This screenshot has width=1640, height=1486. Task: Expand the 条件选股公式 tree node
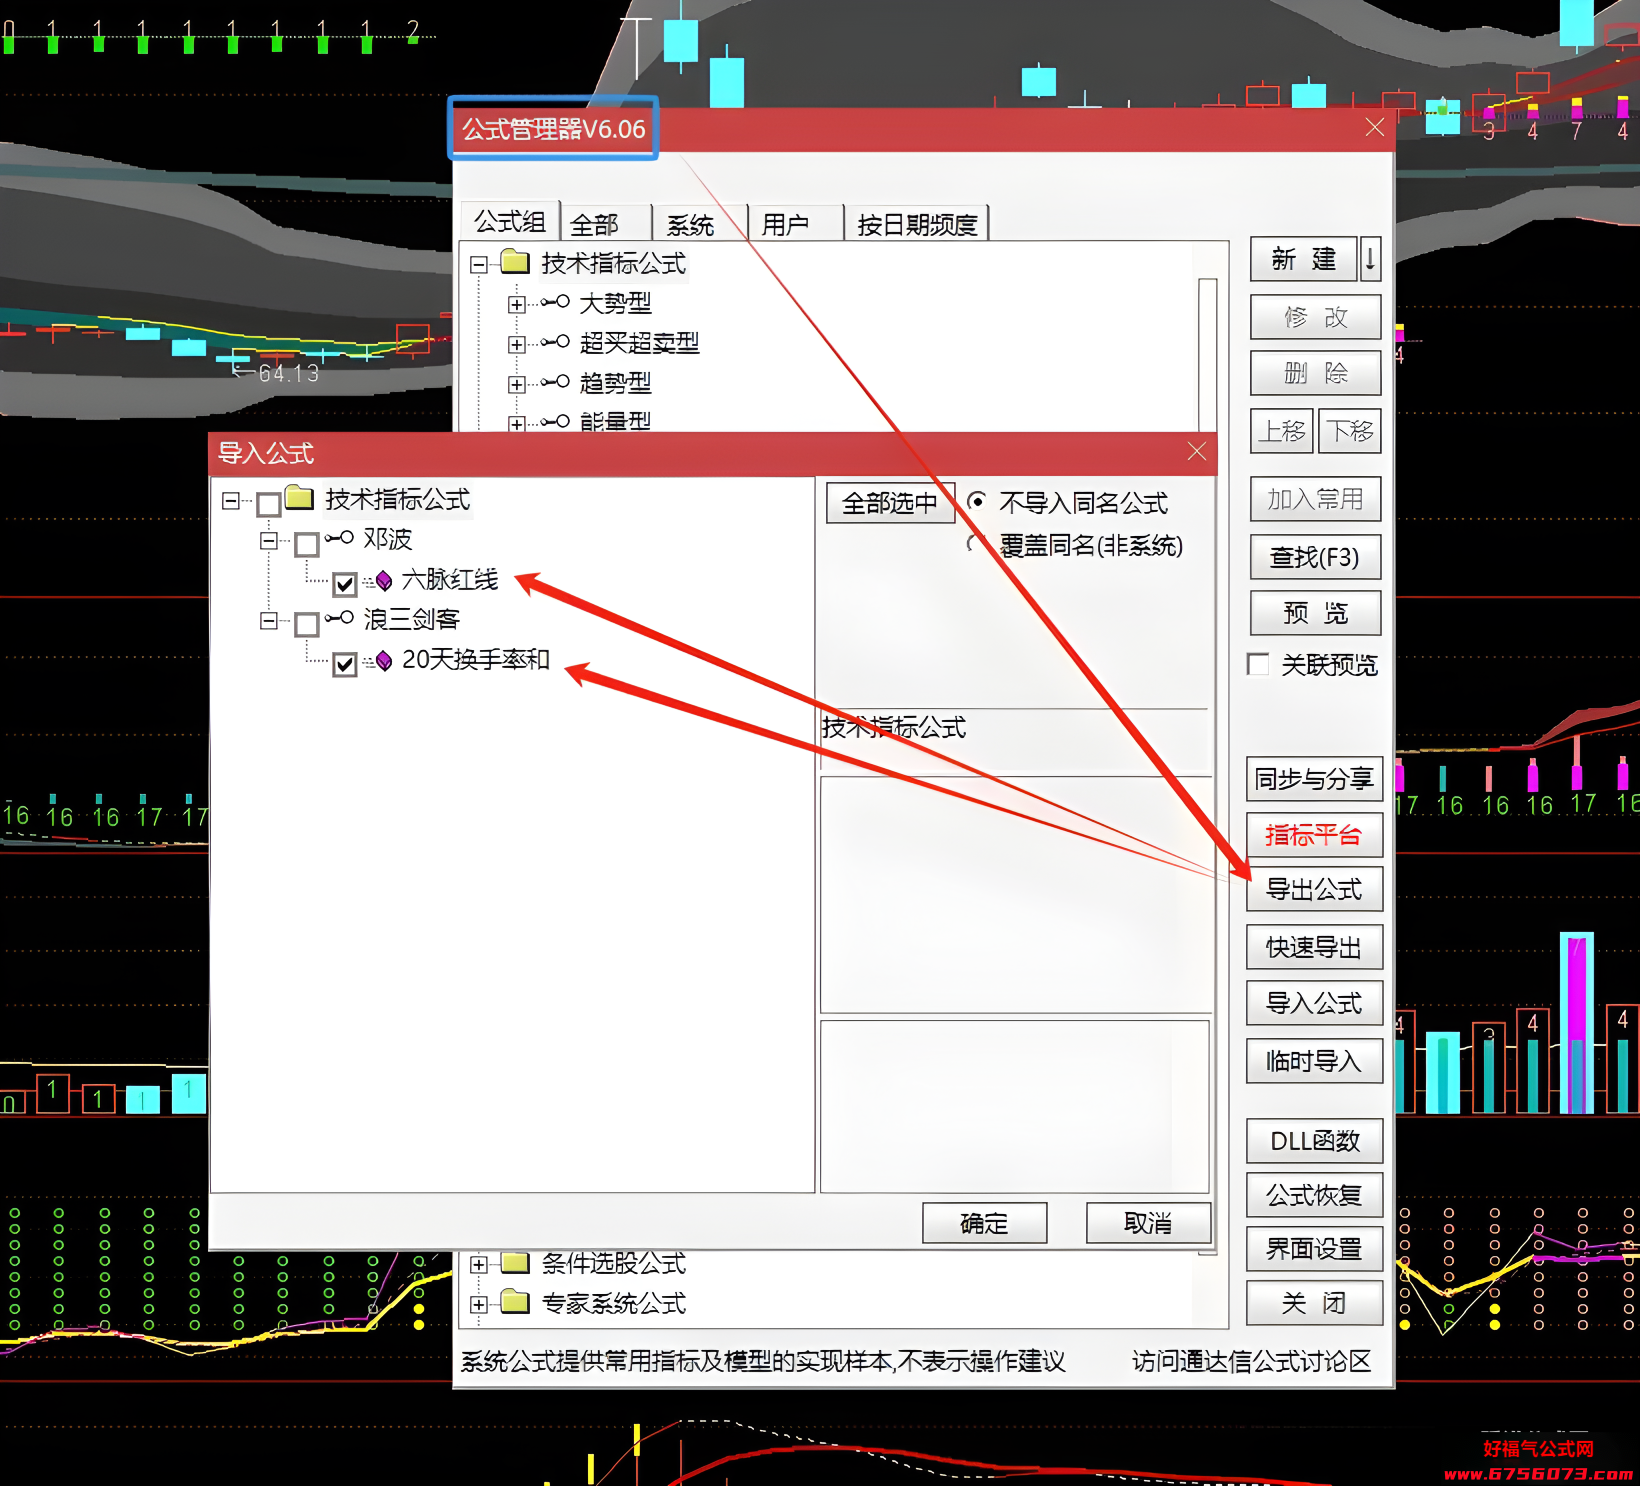479,1264
